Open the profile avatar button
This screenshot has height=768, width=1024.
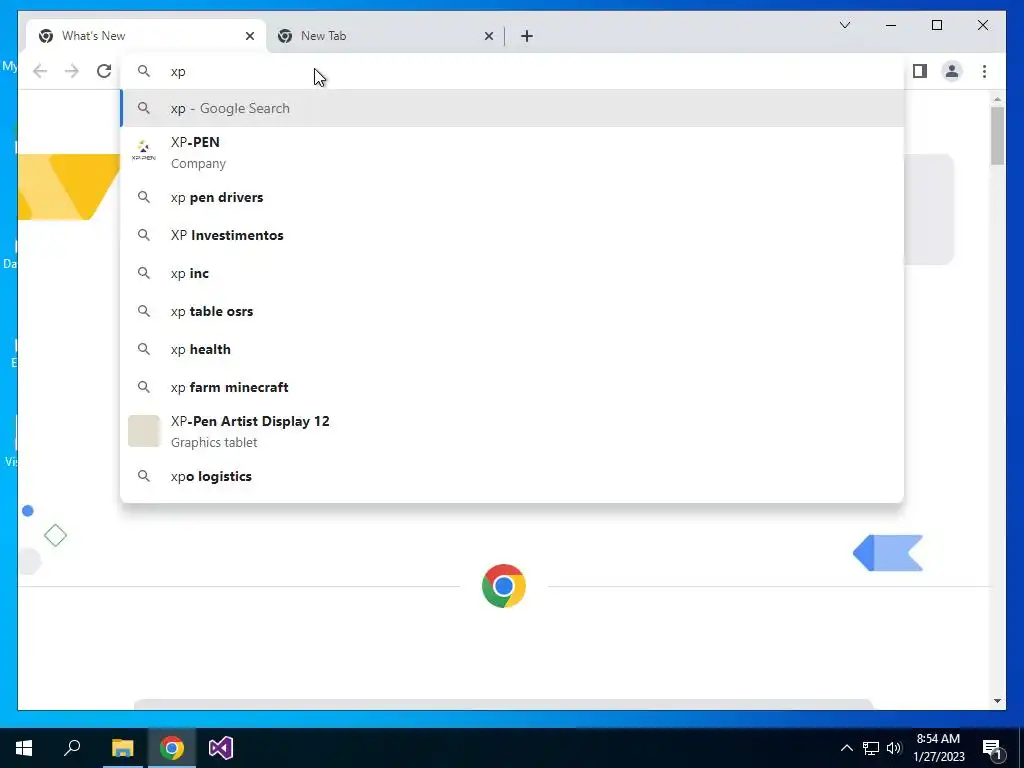pyautogui.click(x=952, y=71)
